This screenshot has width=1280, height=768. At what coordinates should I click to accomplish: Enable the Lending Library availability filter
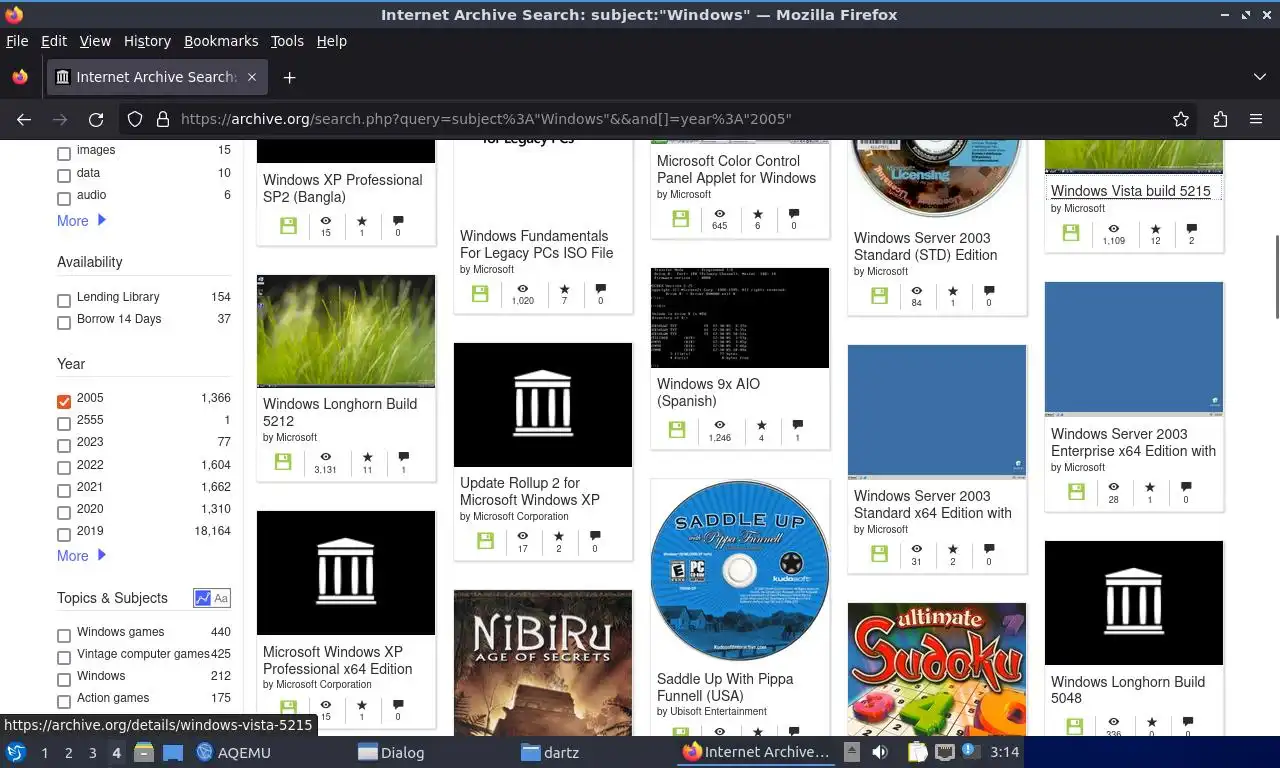(x=64, y=300)
